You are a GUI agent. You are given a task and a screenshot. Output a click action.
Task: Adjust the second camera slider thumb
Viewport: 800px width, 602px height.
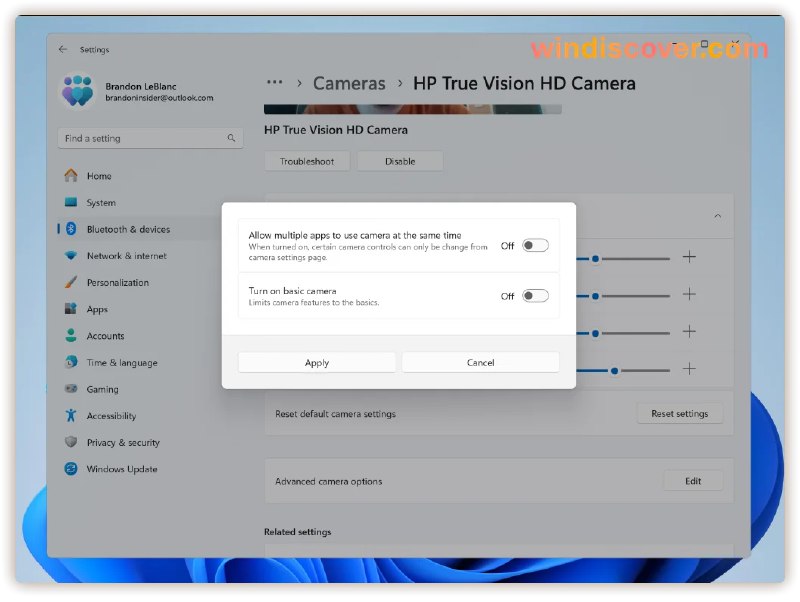coord(595,296)
